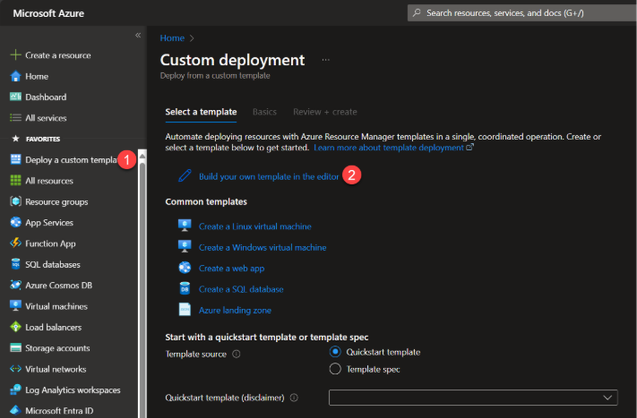Click the Template source info icon
637x418 pixels.
tap(236, 354)
